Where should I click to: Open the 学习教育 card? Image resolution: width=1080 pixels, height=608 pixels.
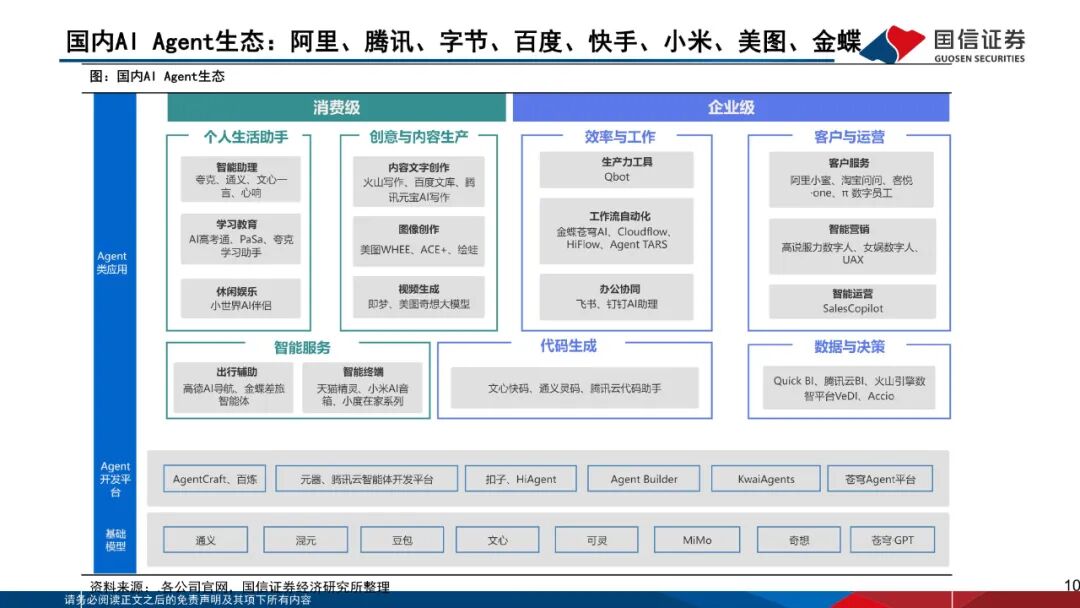pos(240,239)
